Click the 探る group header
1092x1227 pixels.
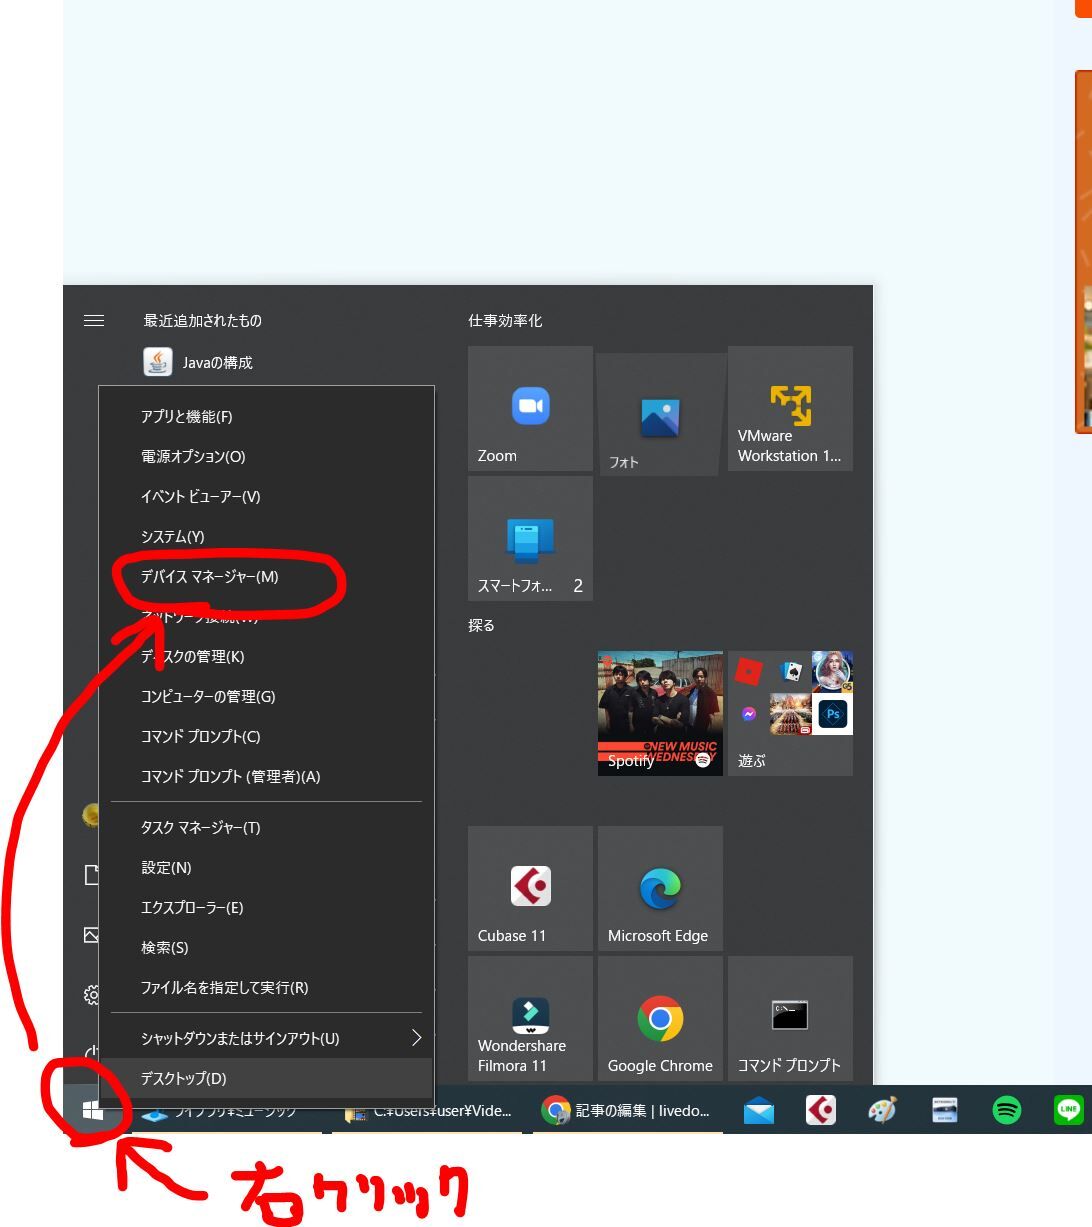[x=481, y=625]
